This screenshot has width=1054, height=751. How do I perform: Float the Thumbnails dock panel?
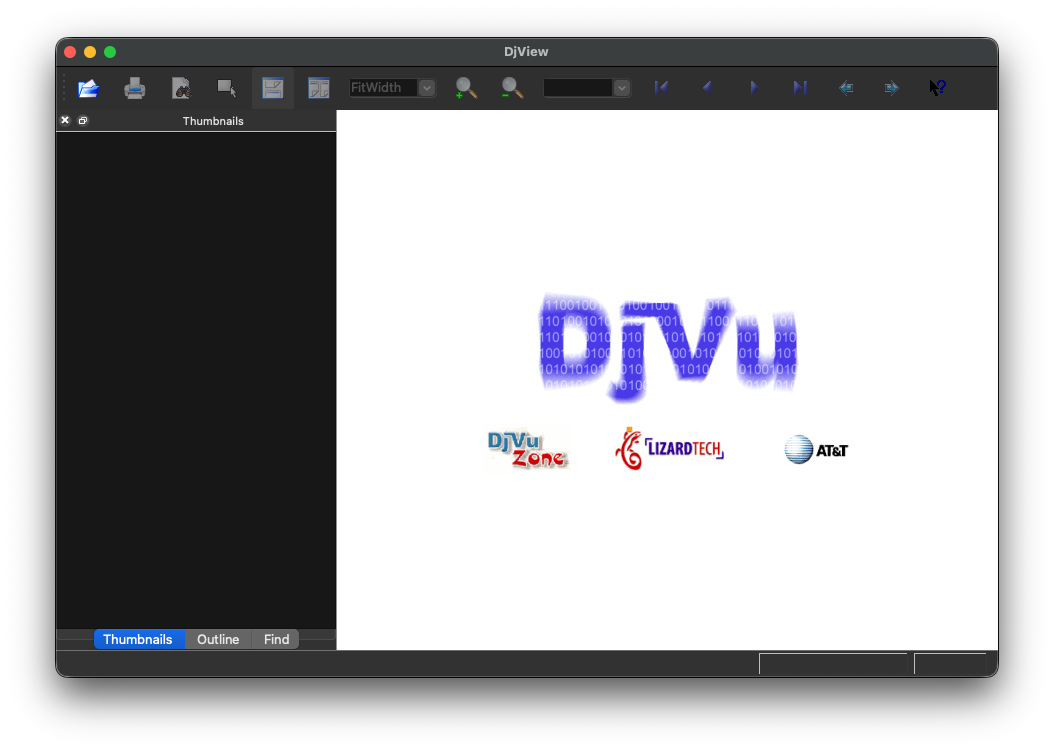[x=83, y=120]
